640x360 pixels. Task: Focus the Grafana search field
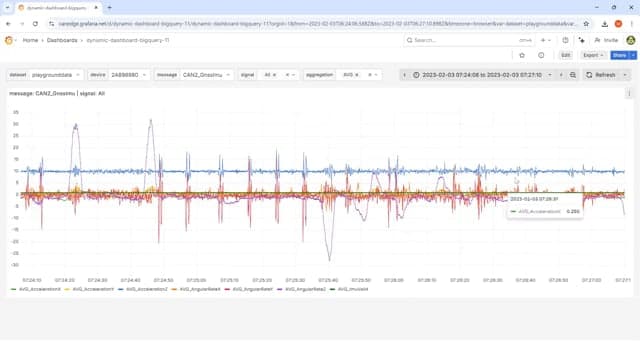[469, 40]
